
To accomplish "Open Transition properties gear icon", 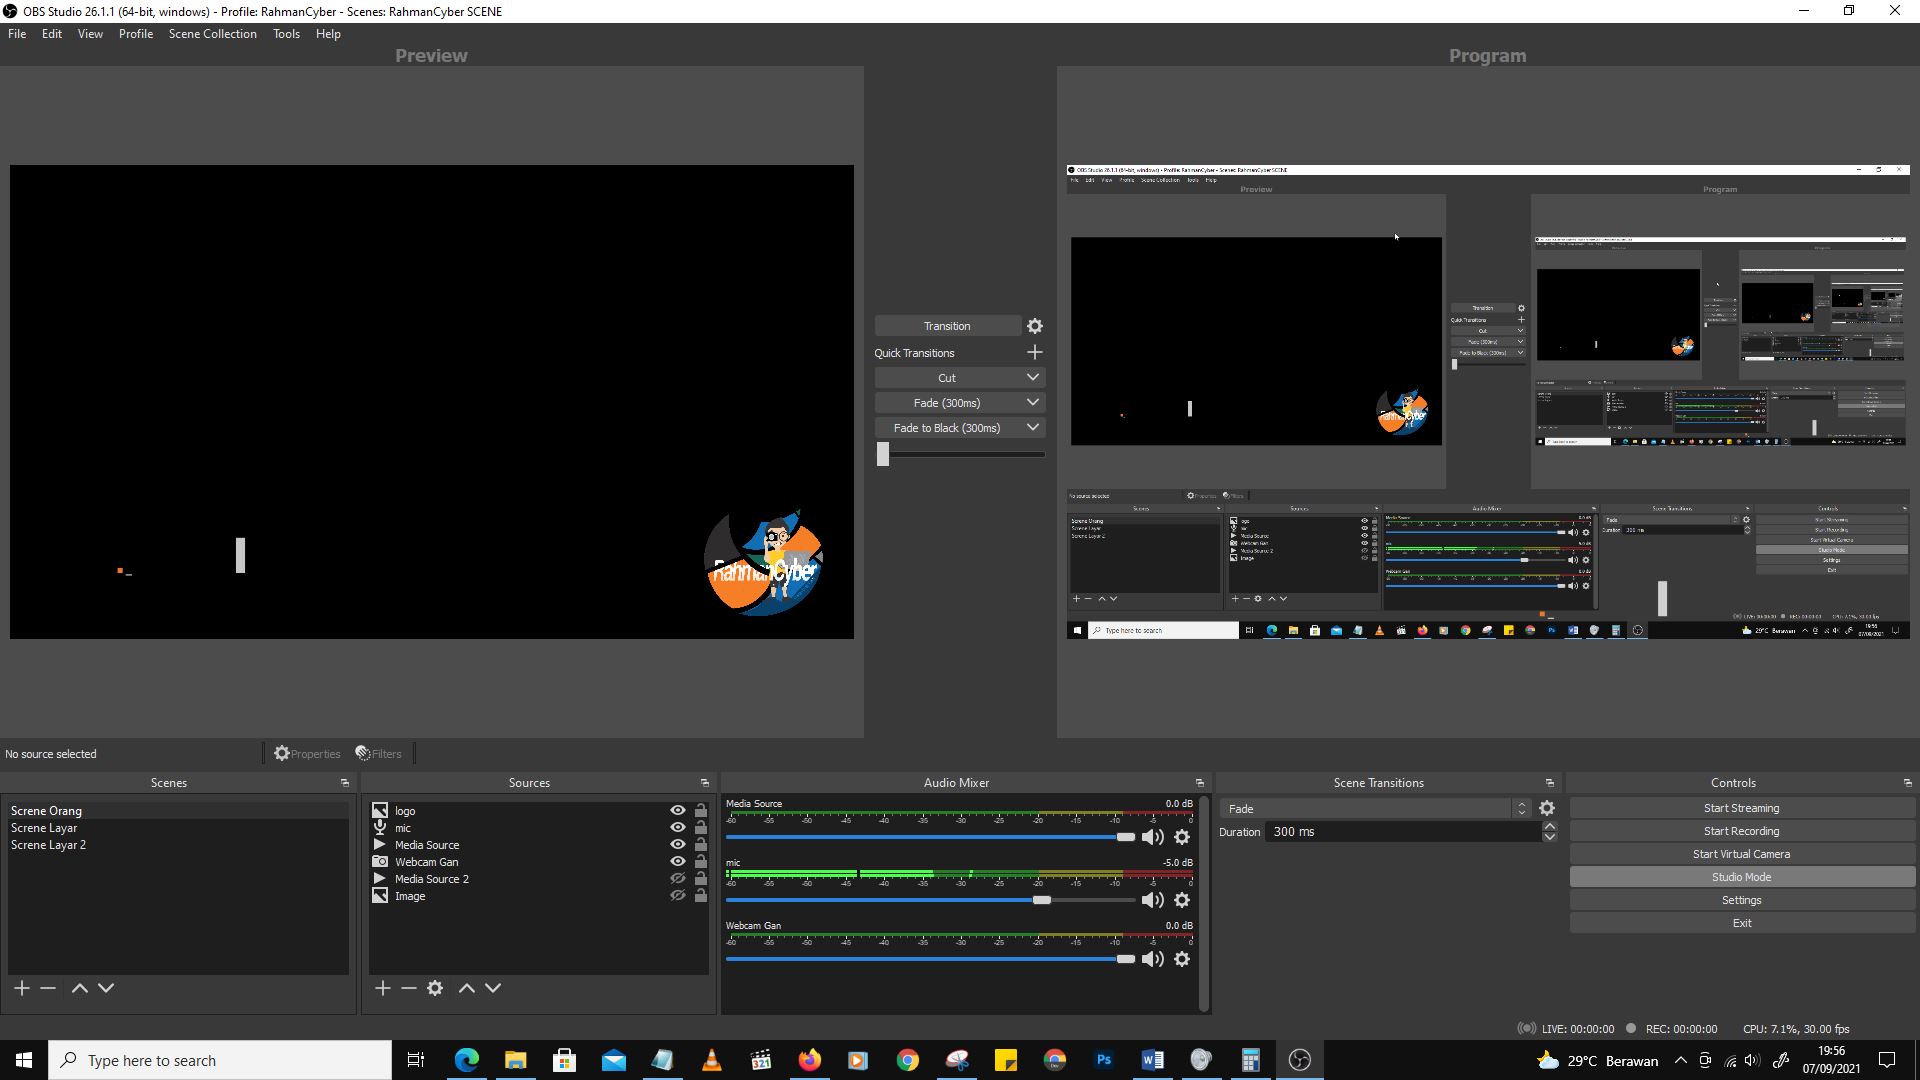I will pyautogui.click(x=1034, y=325).
